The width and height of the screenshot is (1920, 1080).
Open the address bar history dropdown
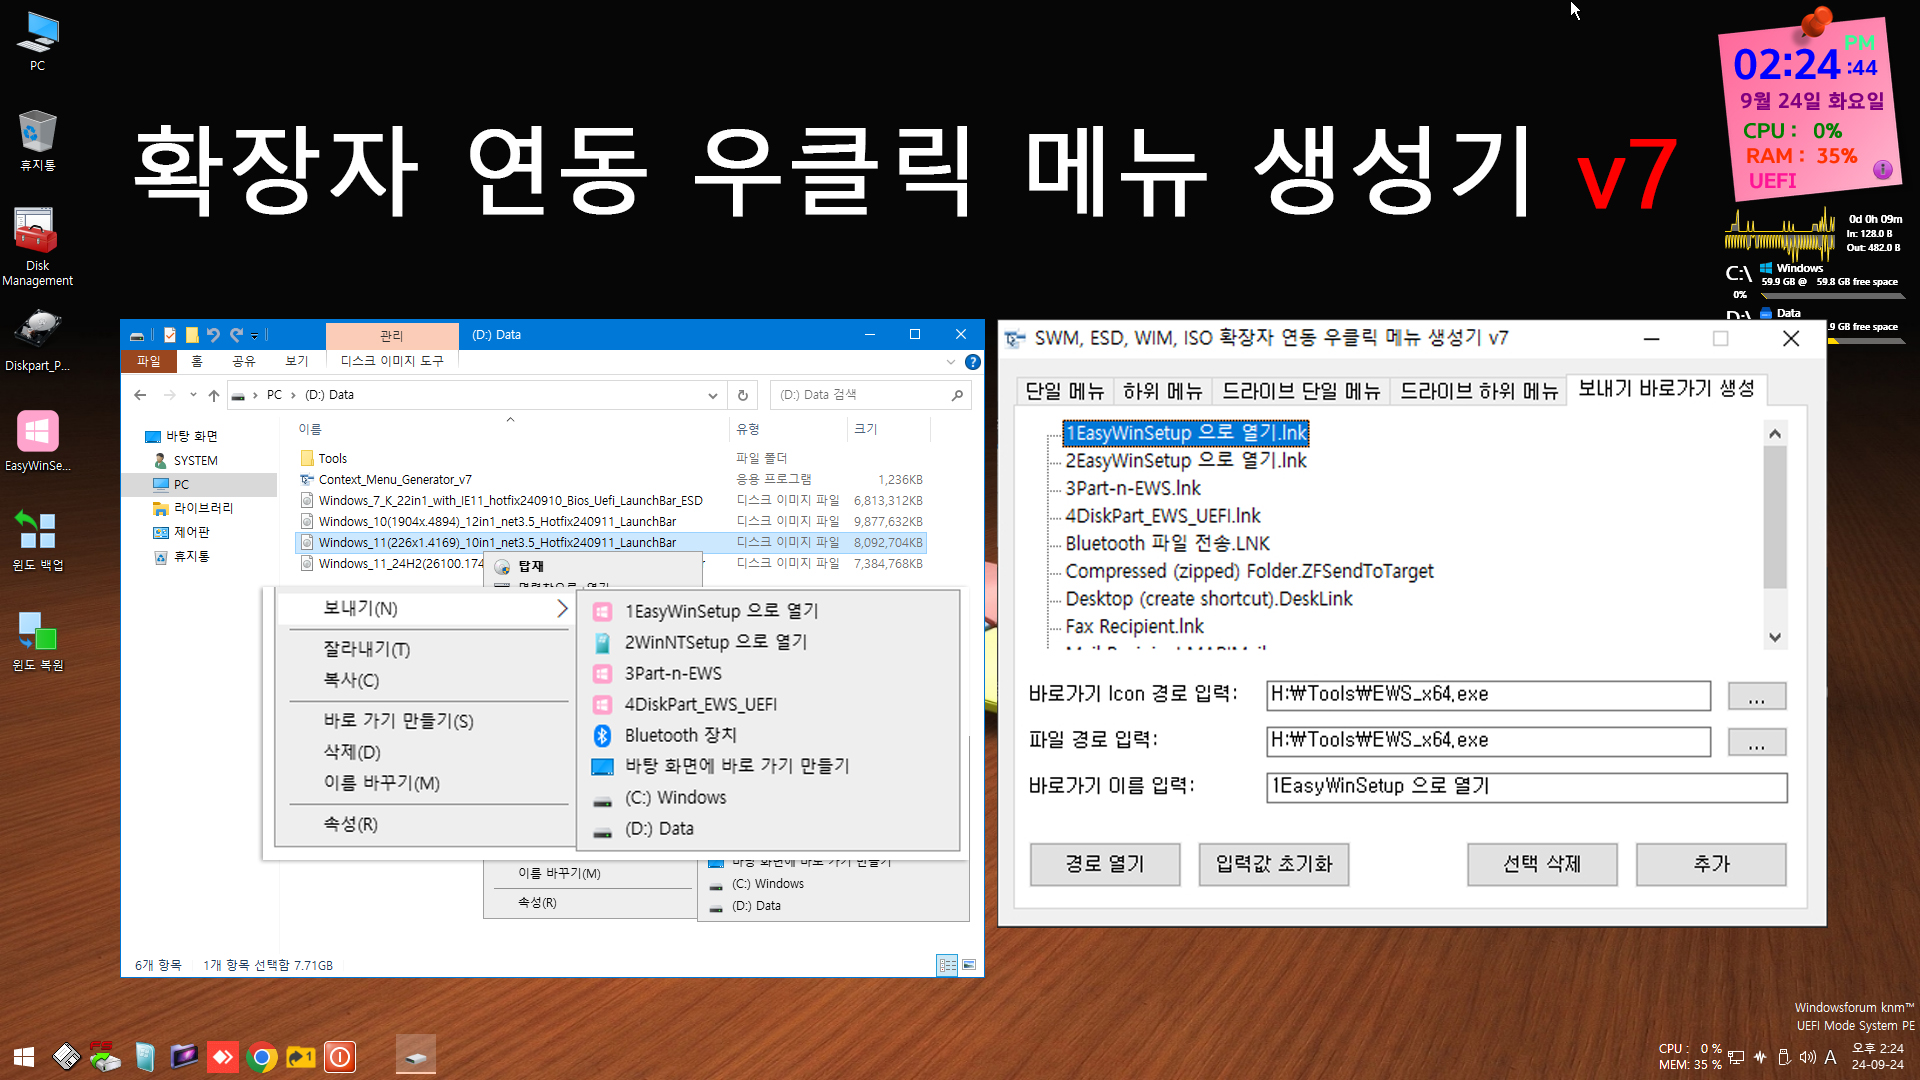click(713, 395)
